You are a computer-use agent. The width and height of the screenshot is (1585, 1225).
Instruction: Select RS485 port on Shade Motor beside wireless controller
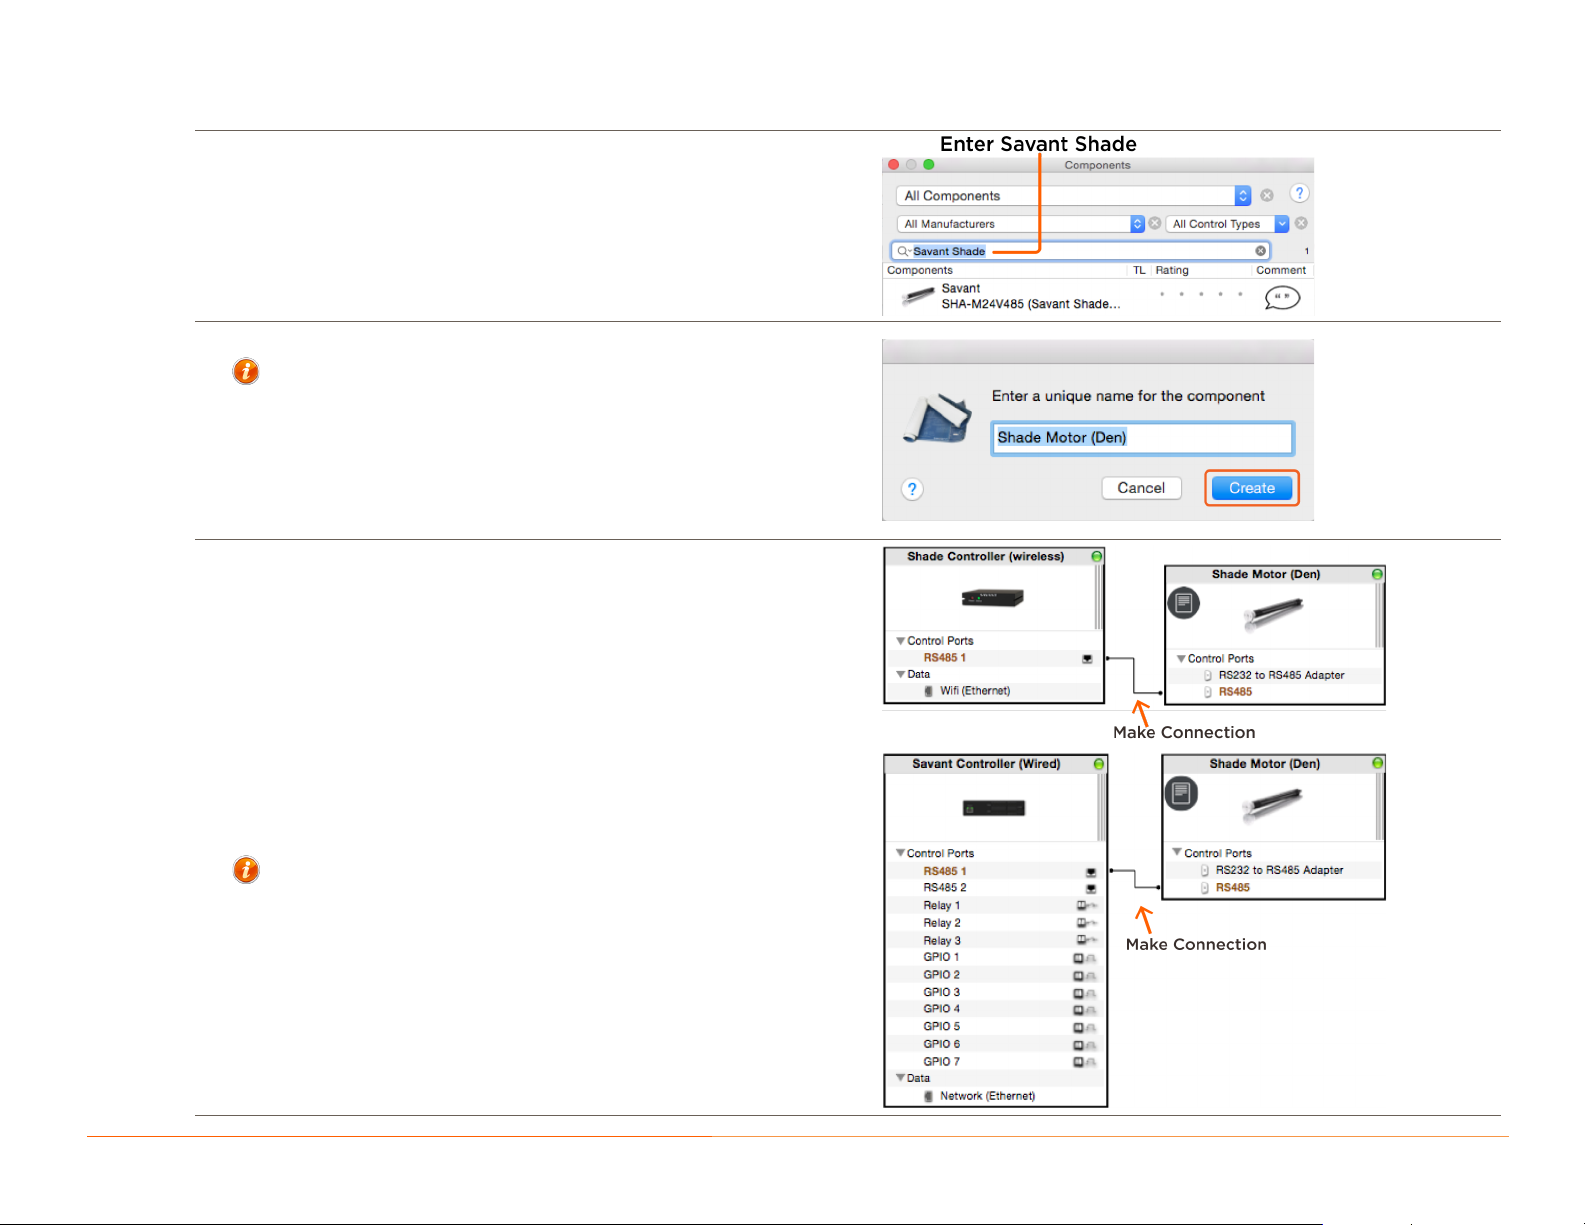1235,692
